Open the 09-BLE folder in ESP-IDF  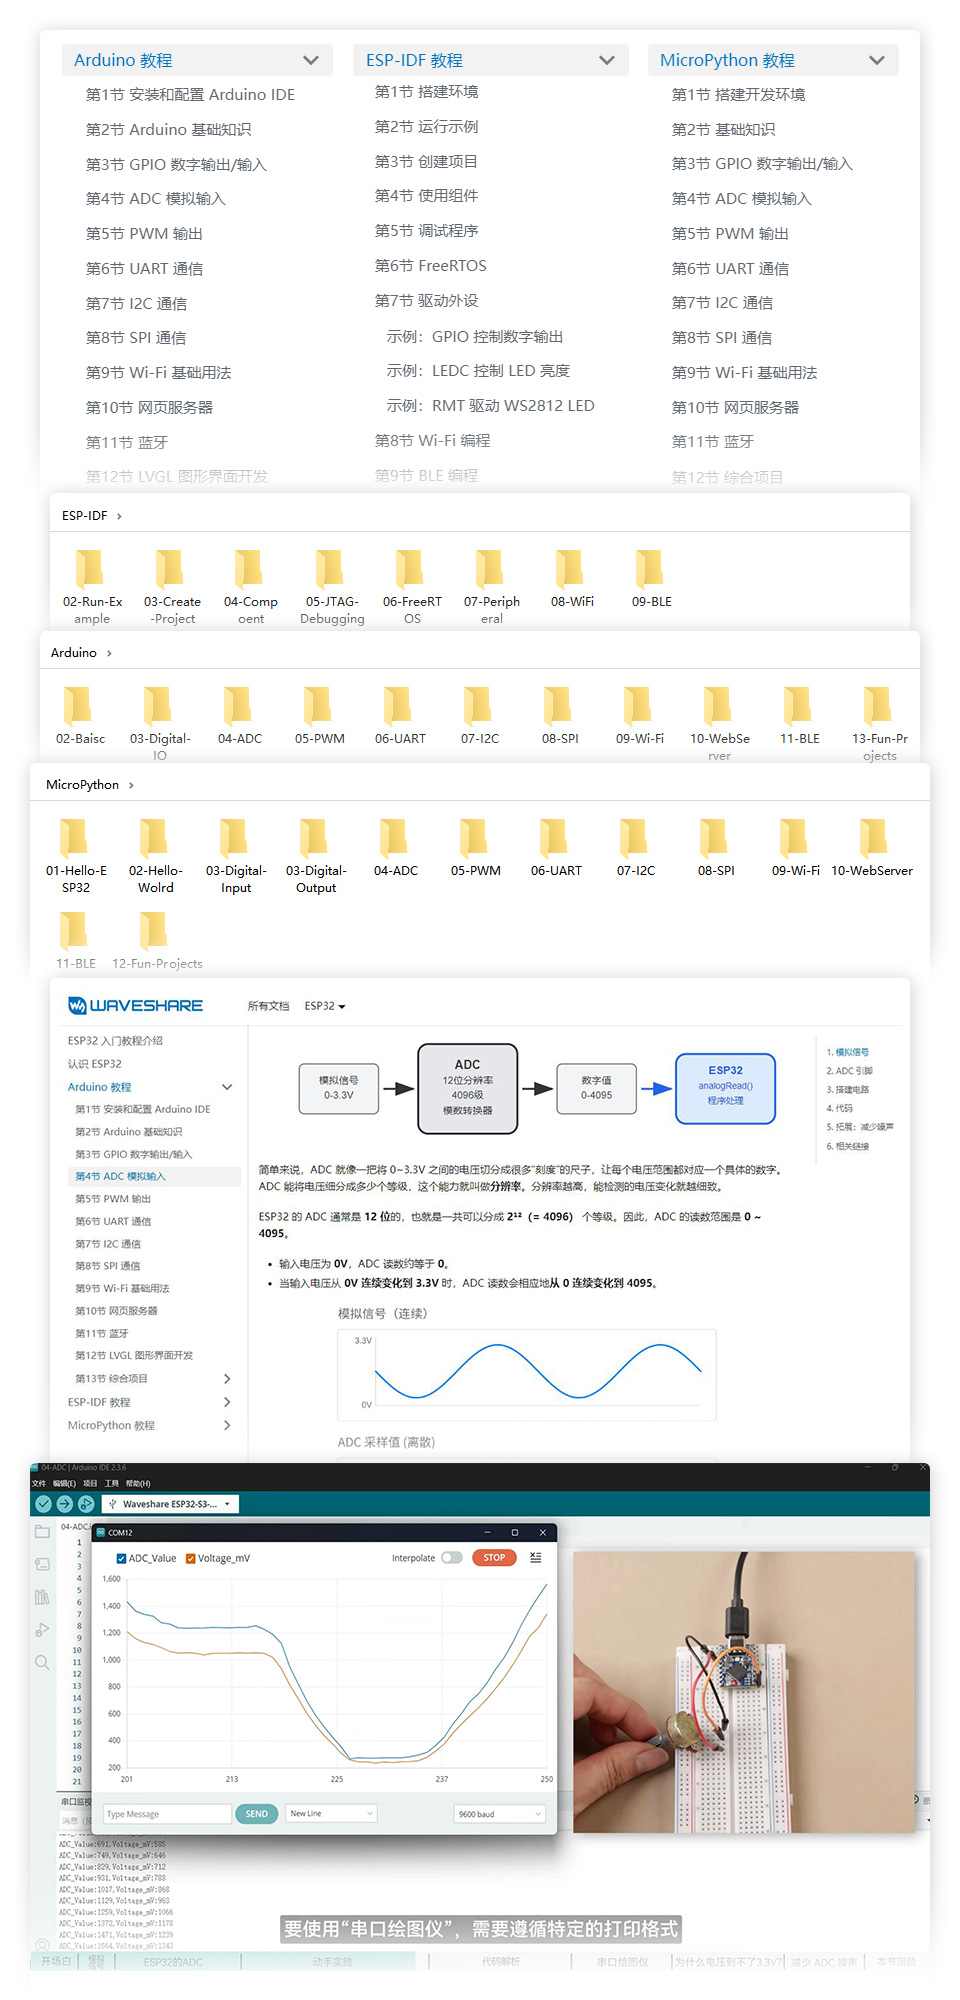(652, 578)
